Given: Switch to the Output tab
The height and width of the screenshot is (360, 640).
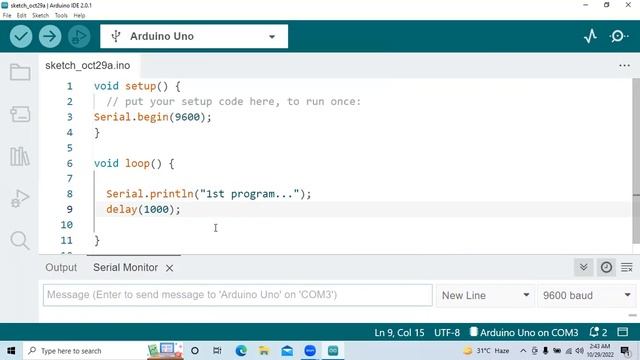Looking at the screenshot, I should tap(61, 267).
